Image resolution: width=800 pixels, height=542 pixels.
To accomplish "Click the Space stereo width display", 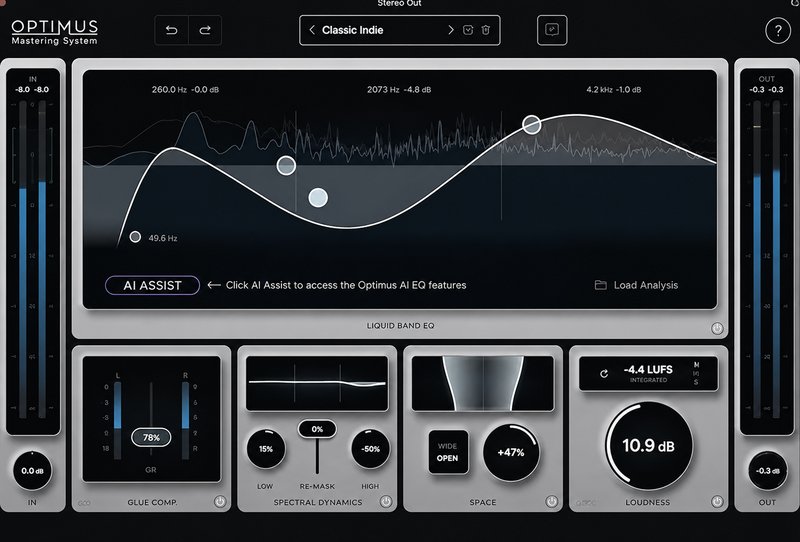I will click(x=483, y=383).
